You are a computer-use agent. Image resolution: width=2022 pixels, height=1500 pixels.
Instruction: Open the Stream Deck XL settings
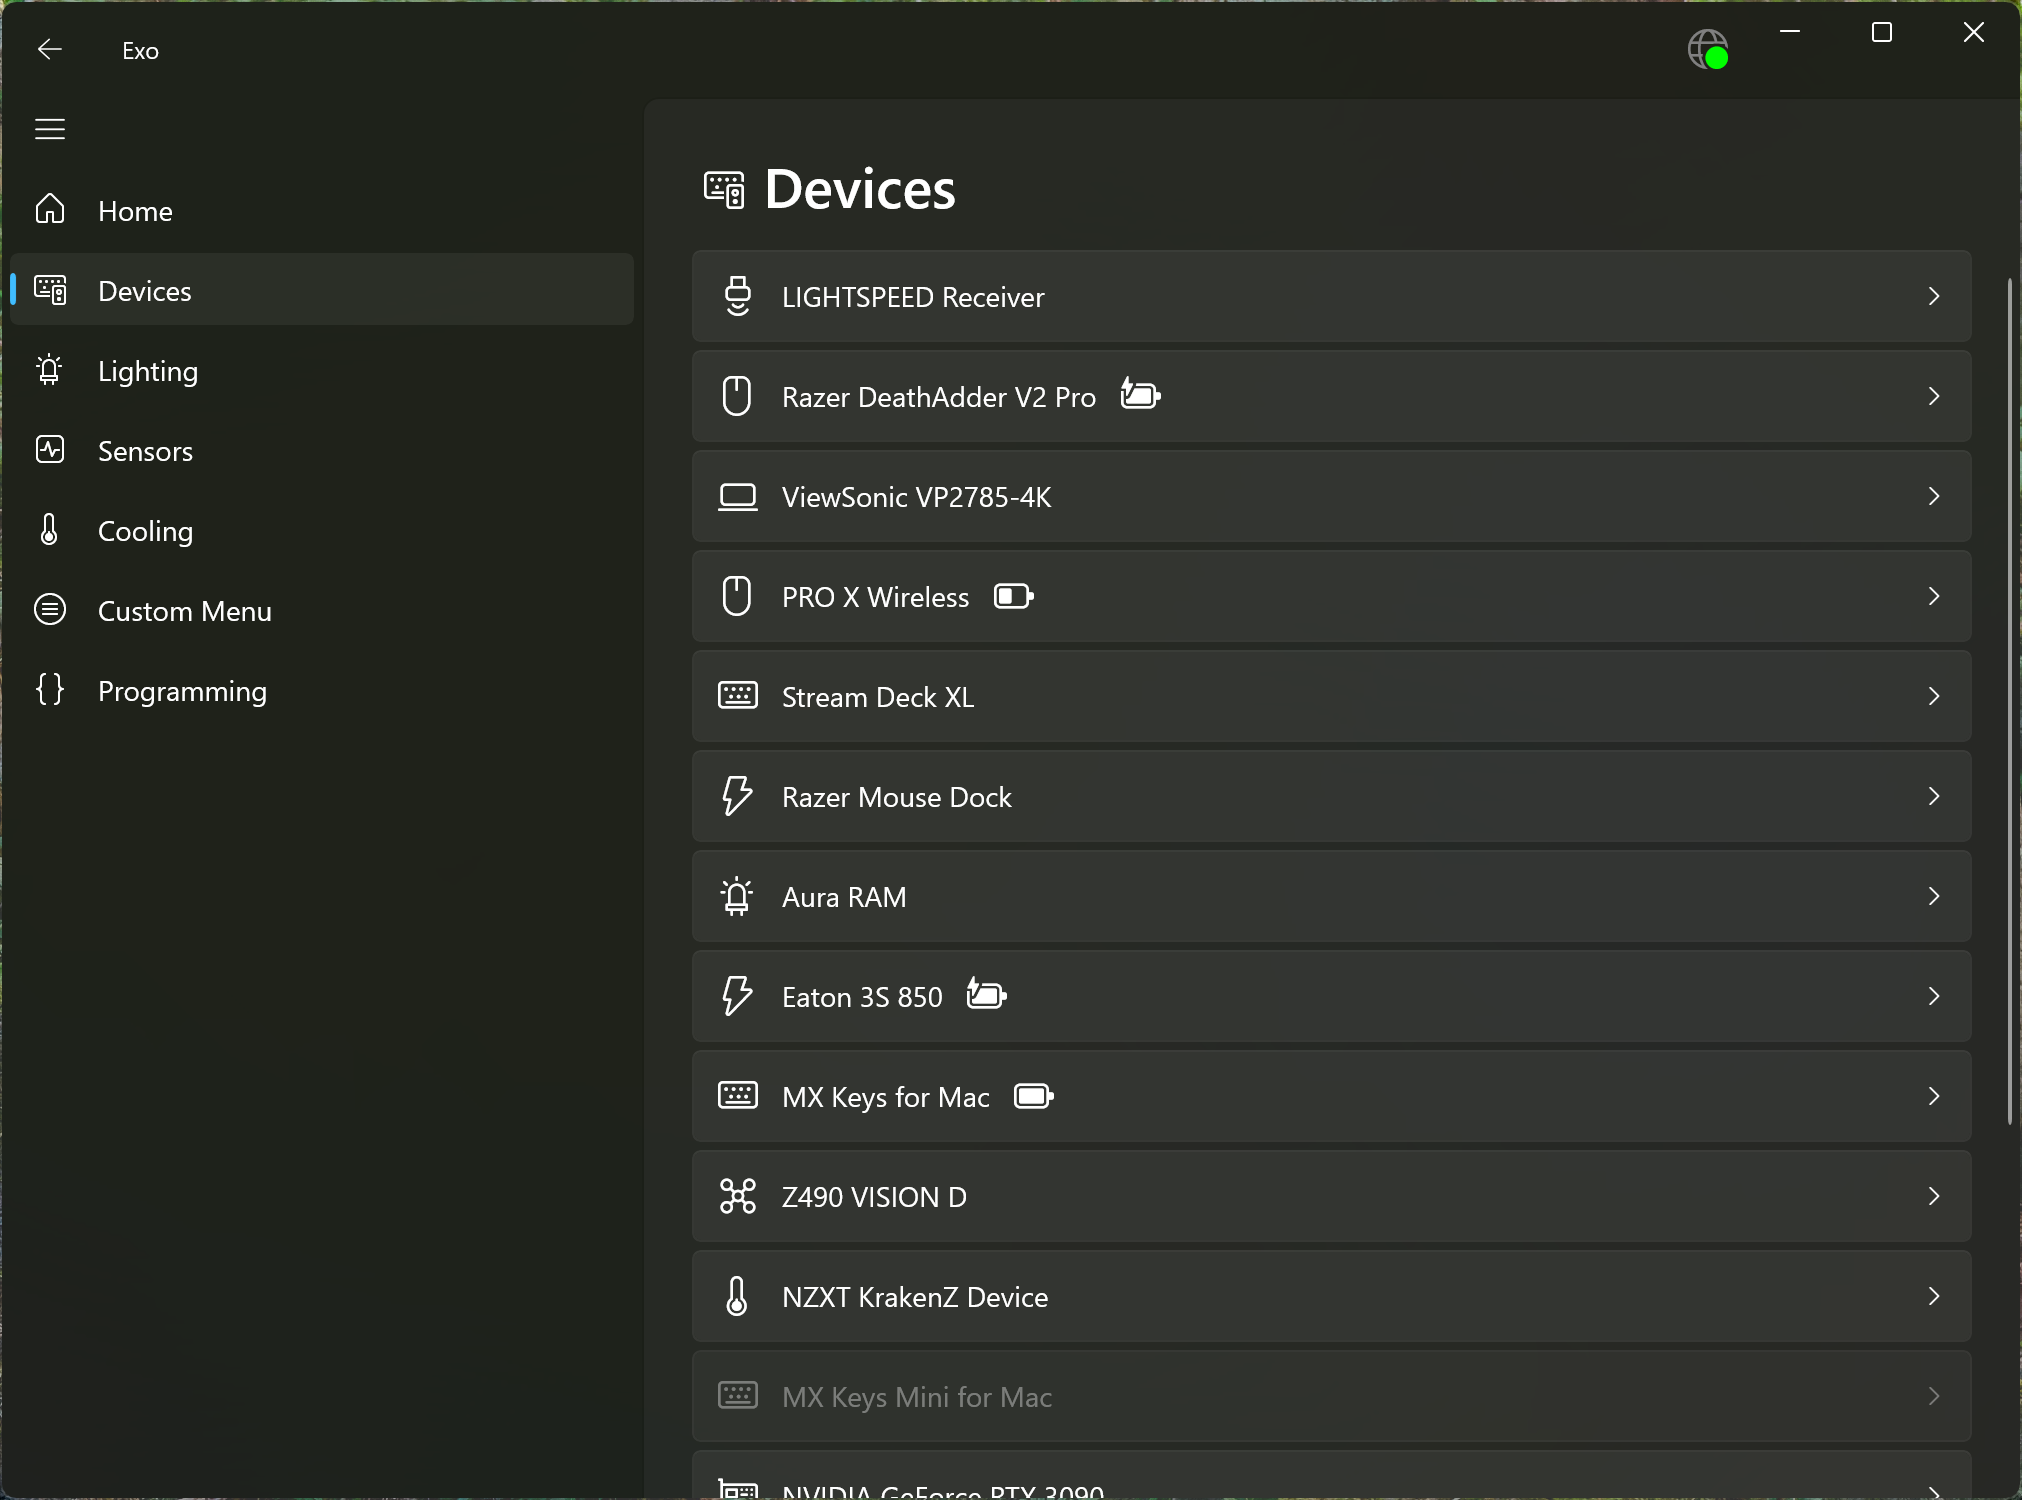1329,696
